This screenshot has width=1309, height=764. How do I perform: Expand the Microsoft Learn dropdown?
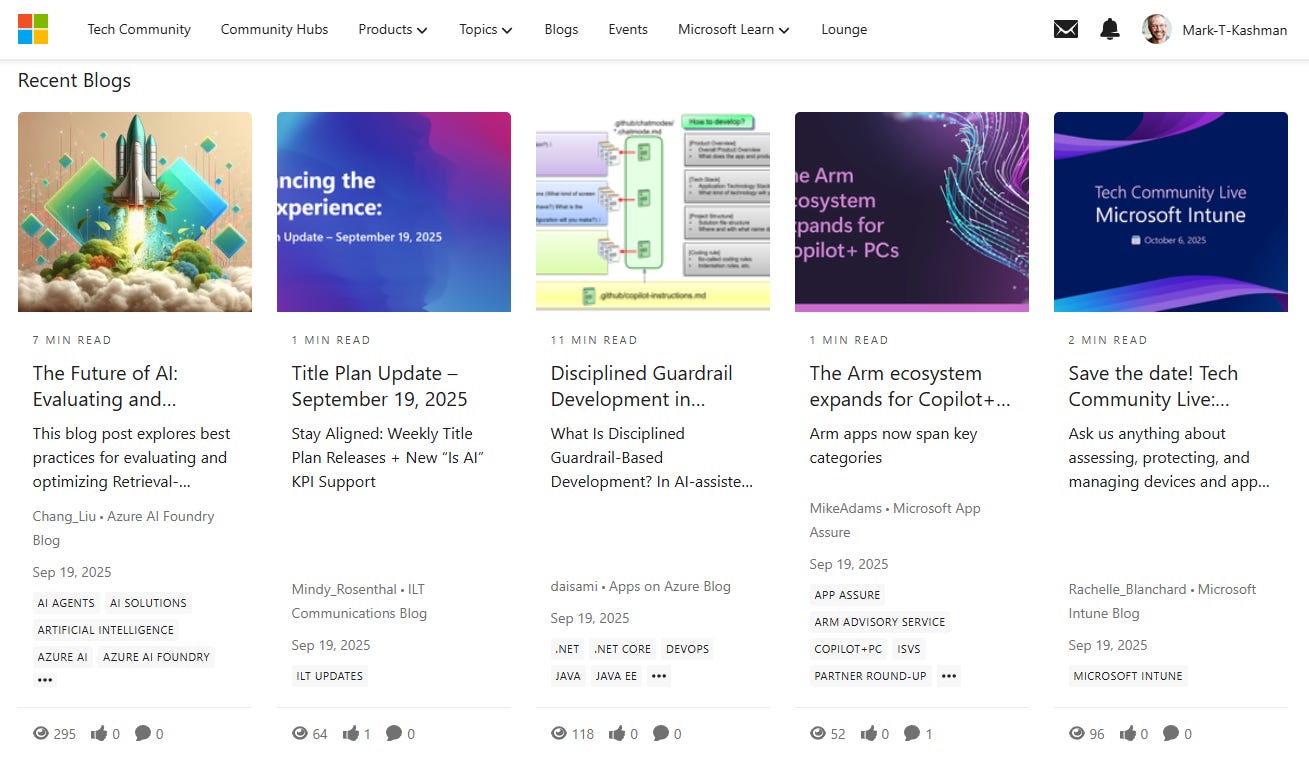tap(734, 29)
